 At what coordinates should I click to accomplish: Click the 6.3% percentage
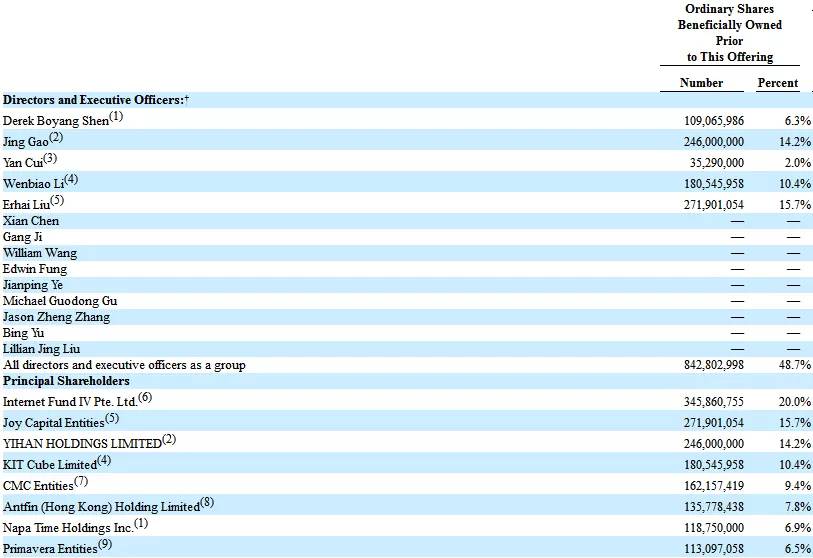click(797, 121)
